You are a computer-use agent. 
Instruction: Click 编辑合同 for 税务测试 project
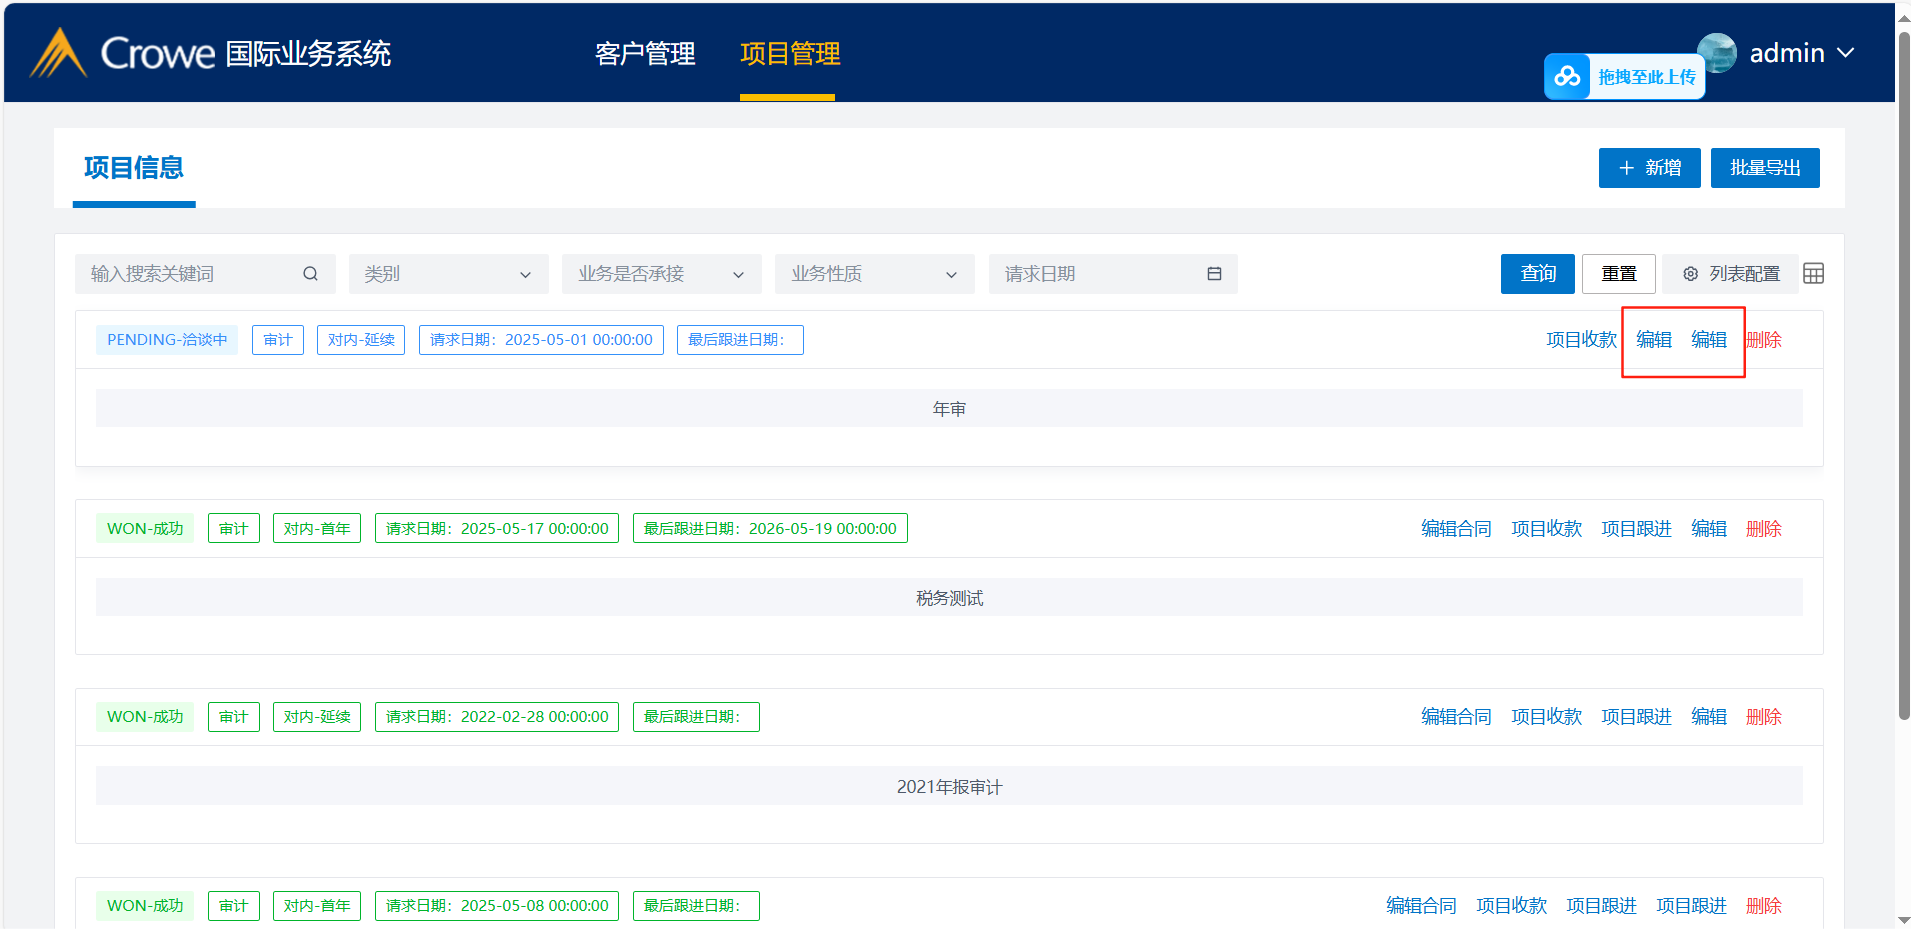(1456, 529)
